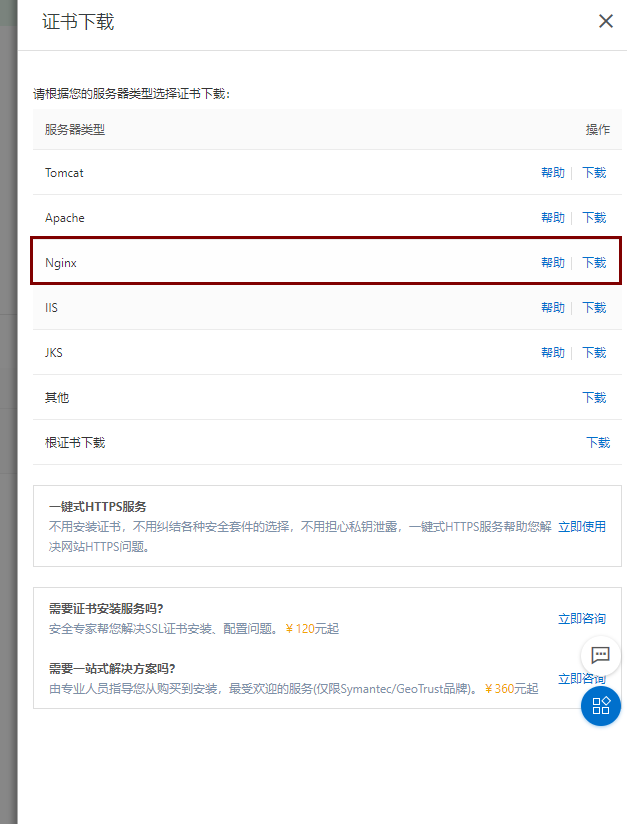The width and height of the screenshot is (627, 824).
Task: Close the 证书下载 panel
Action: pos(605,21)
